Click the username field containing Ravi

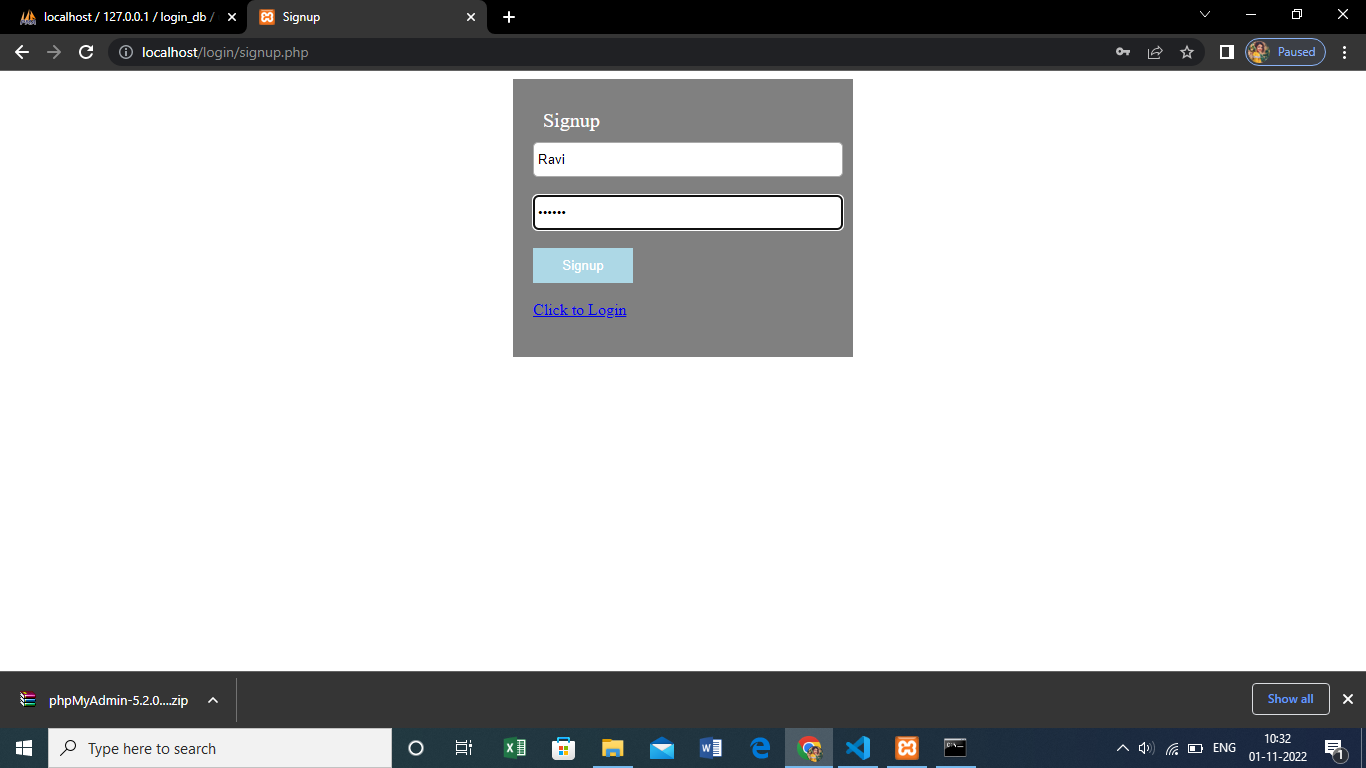(x=687, y=159)
